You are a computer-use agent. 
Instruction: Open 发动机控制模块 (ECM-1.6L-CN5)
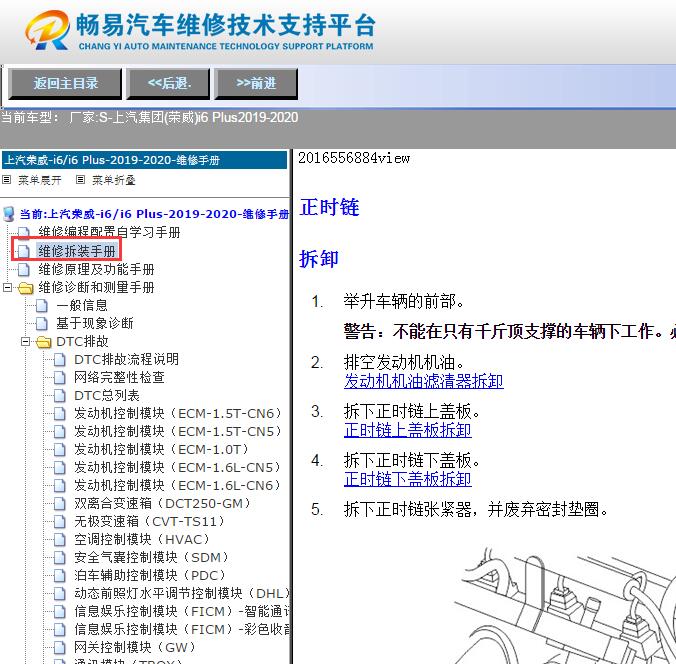pos(177,467)
